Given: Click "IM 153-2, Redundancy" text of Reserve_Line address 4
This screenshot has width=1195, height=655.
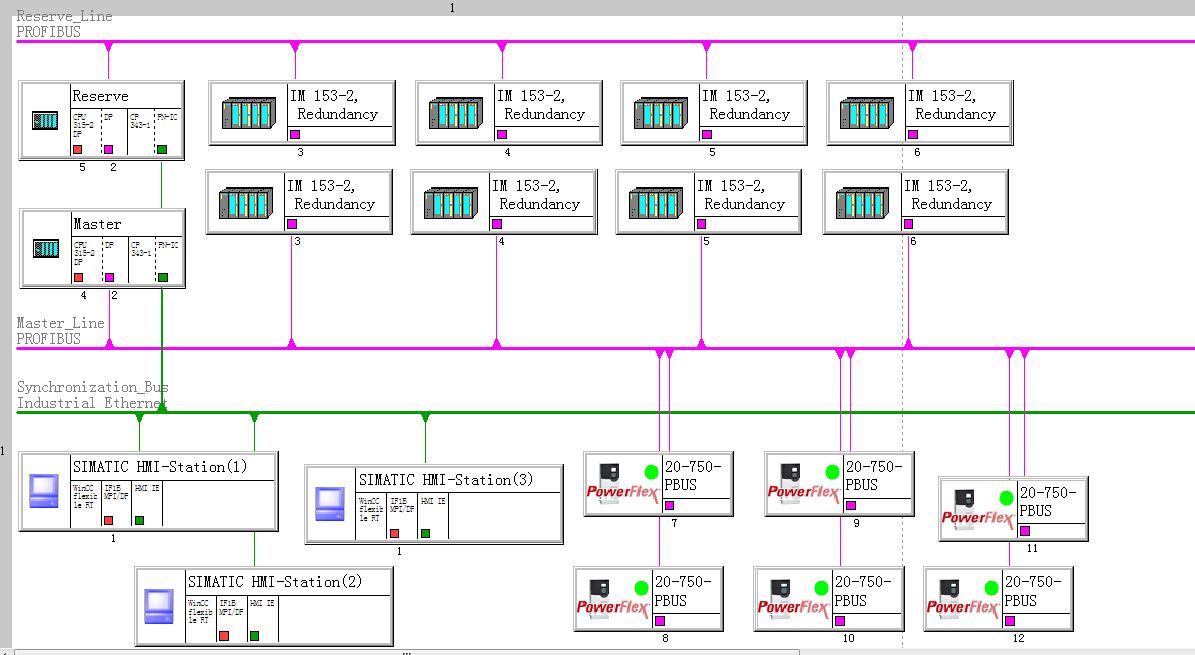Looking at the screenshot, I should coord(541,105).
